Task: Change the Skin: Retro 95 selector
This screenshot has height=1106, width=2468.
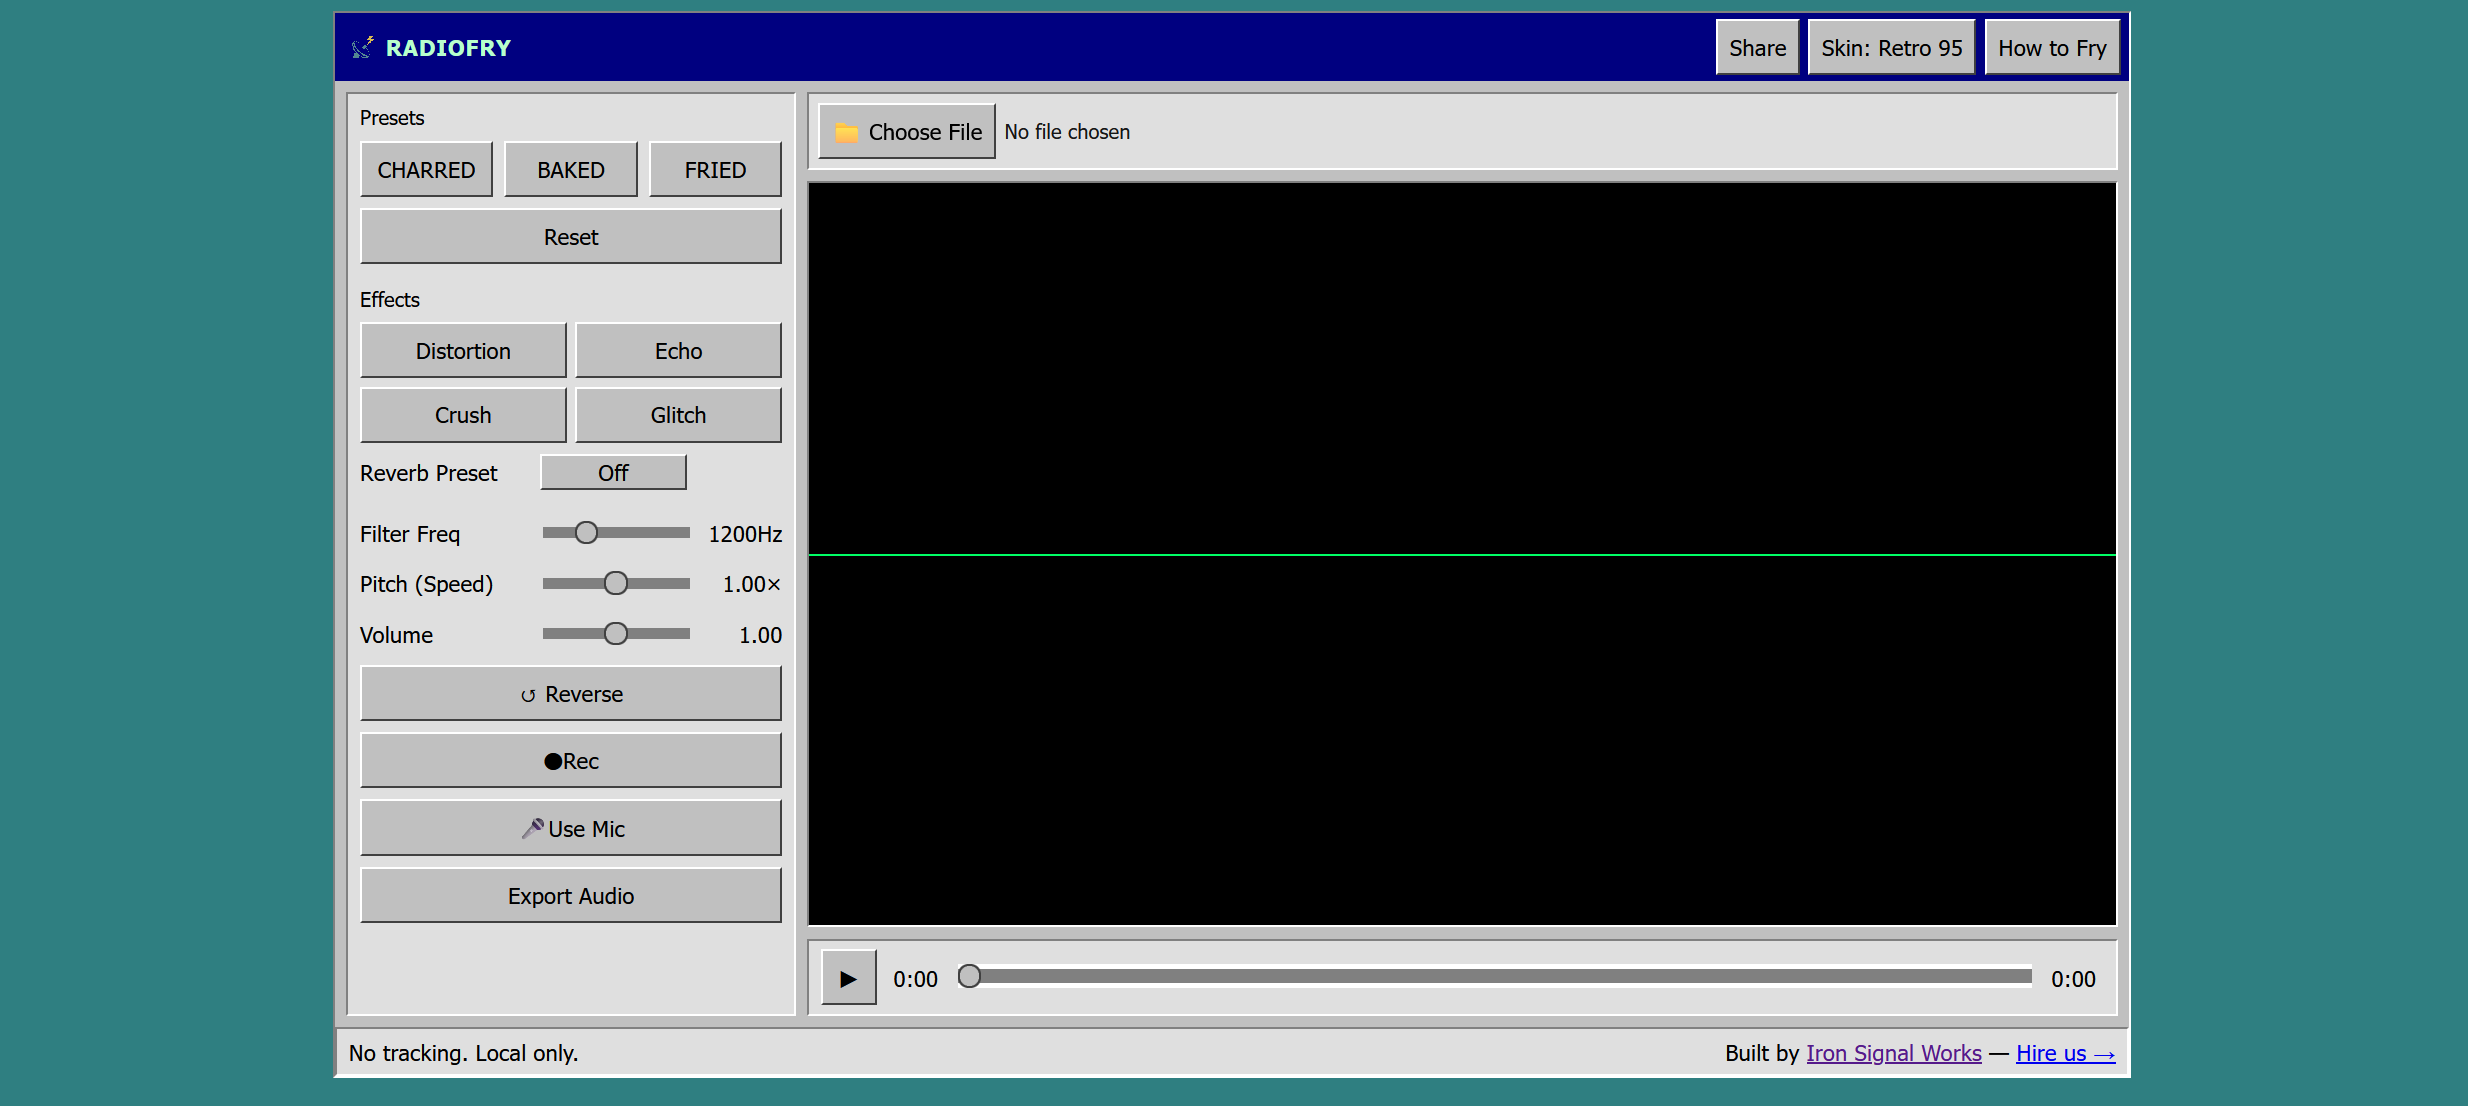Action: (1891, 48)
